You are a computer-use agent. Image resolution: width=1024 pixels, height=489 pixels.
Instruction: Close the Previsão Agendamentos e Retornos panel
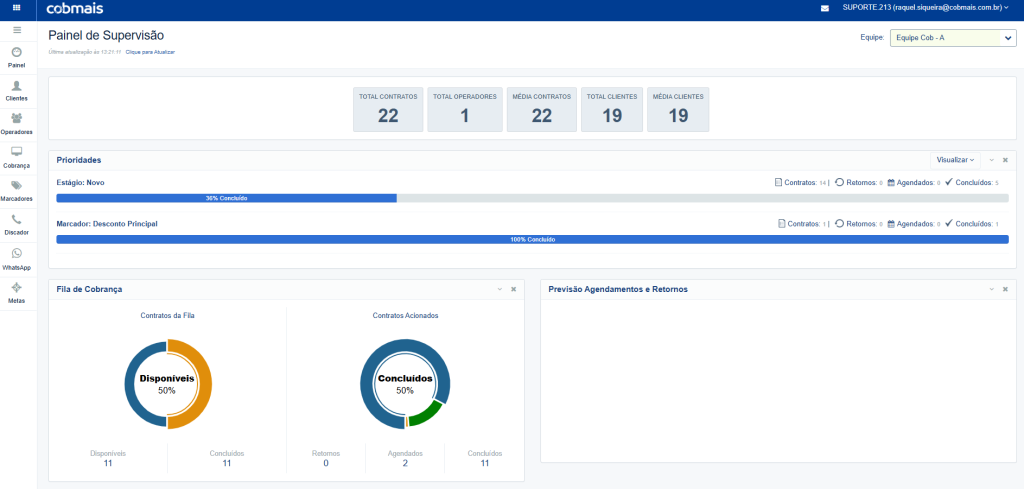tap(1005, 289)
